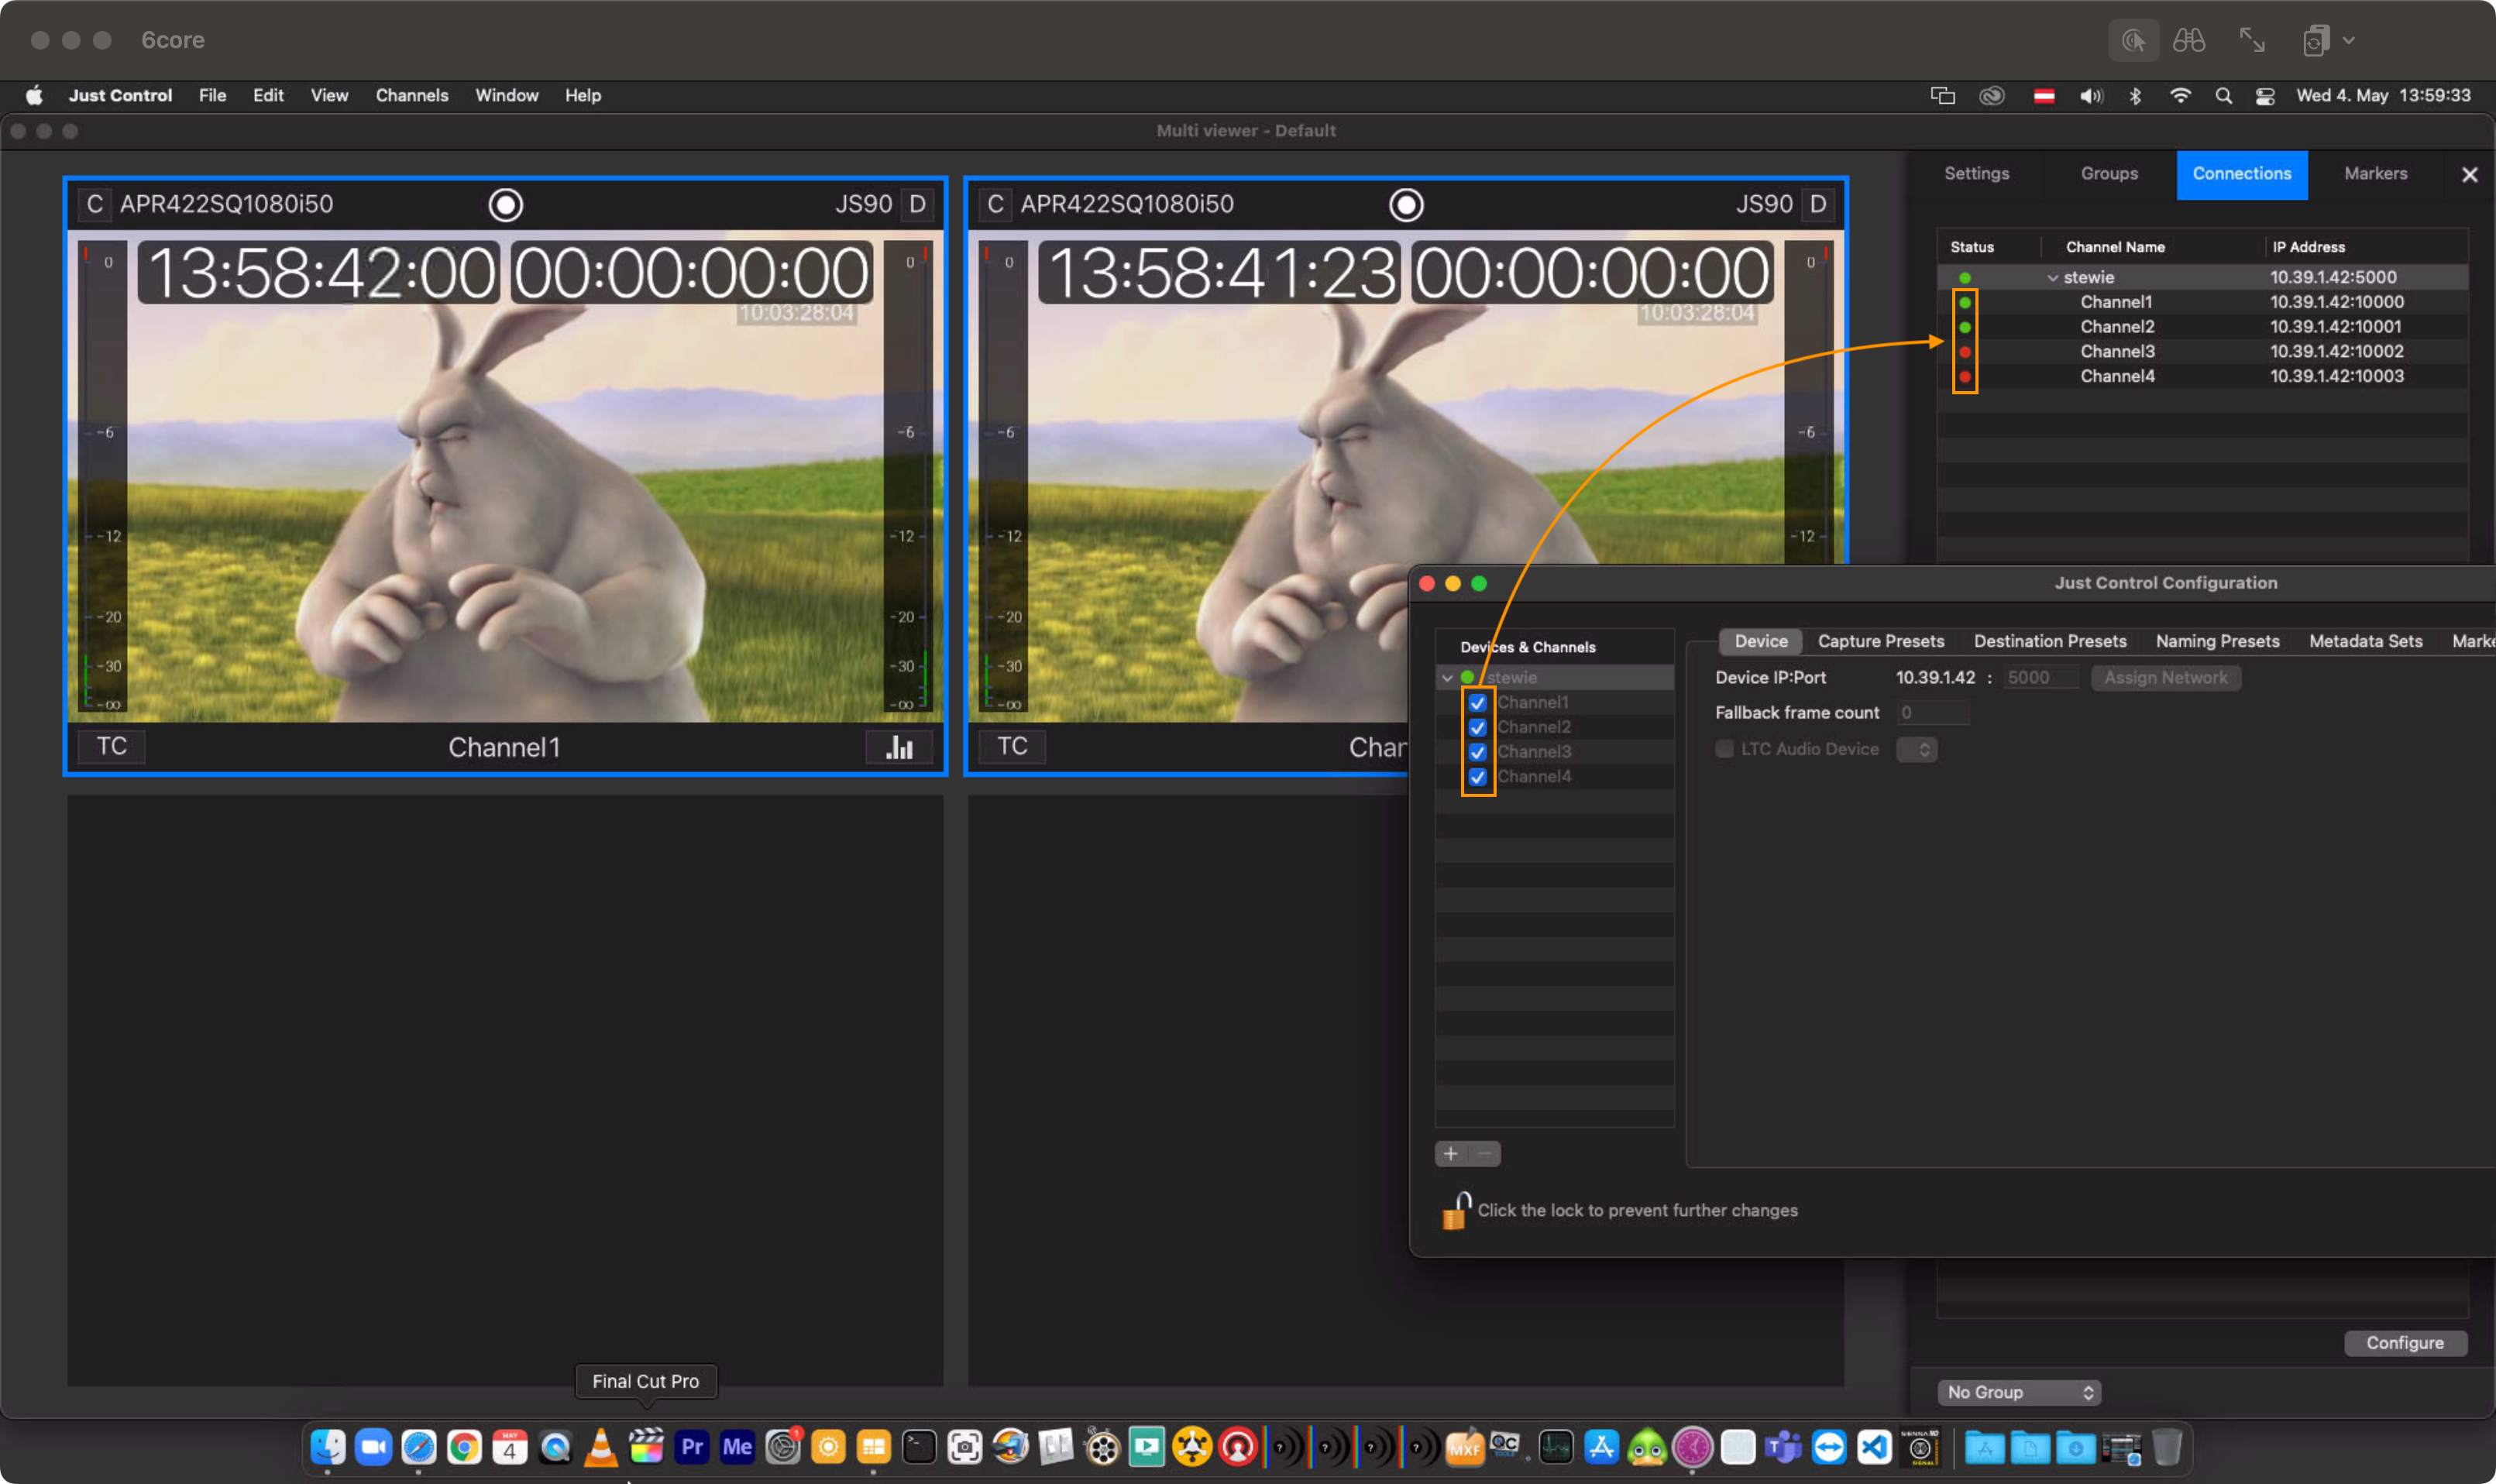Switch to the Settings tab
Screen dimensions: 2496x1484
1976,174
